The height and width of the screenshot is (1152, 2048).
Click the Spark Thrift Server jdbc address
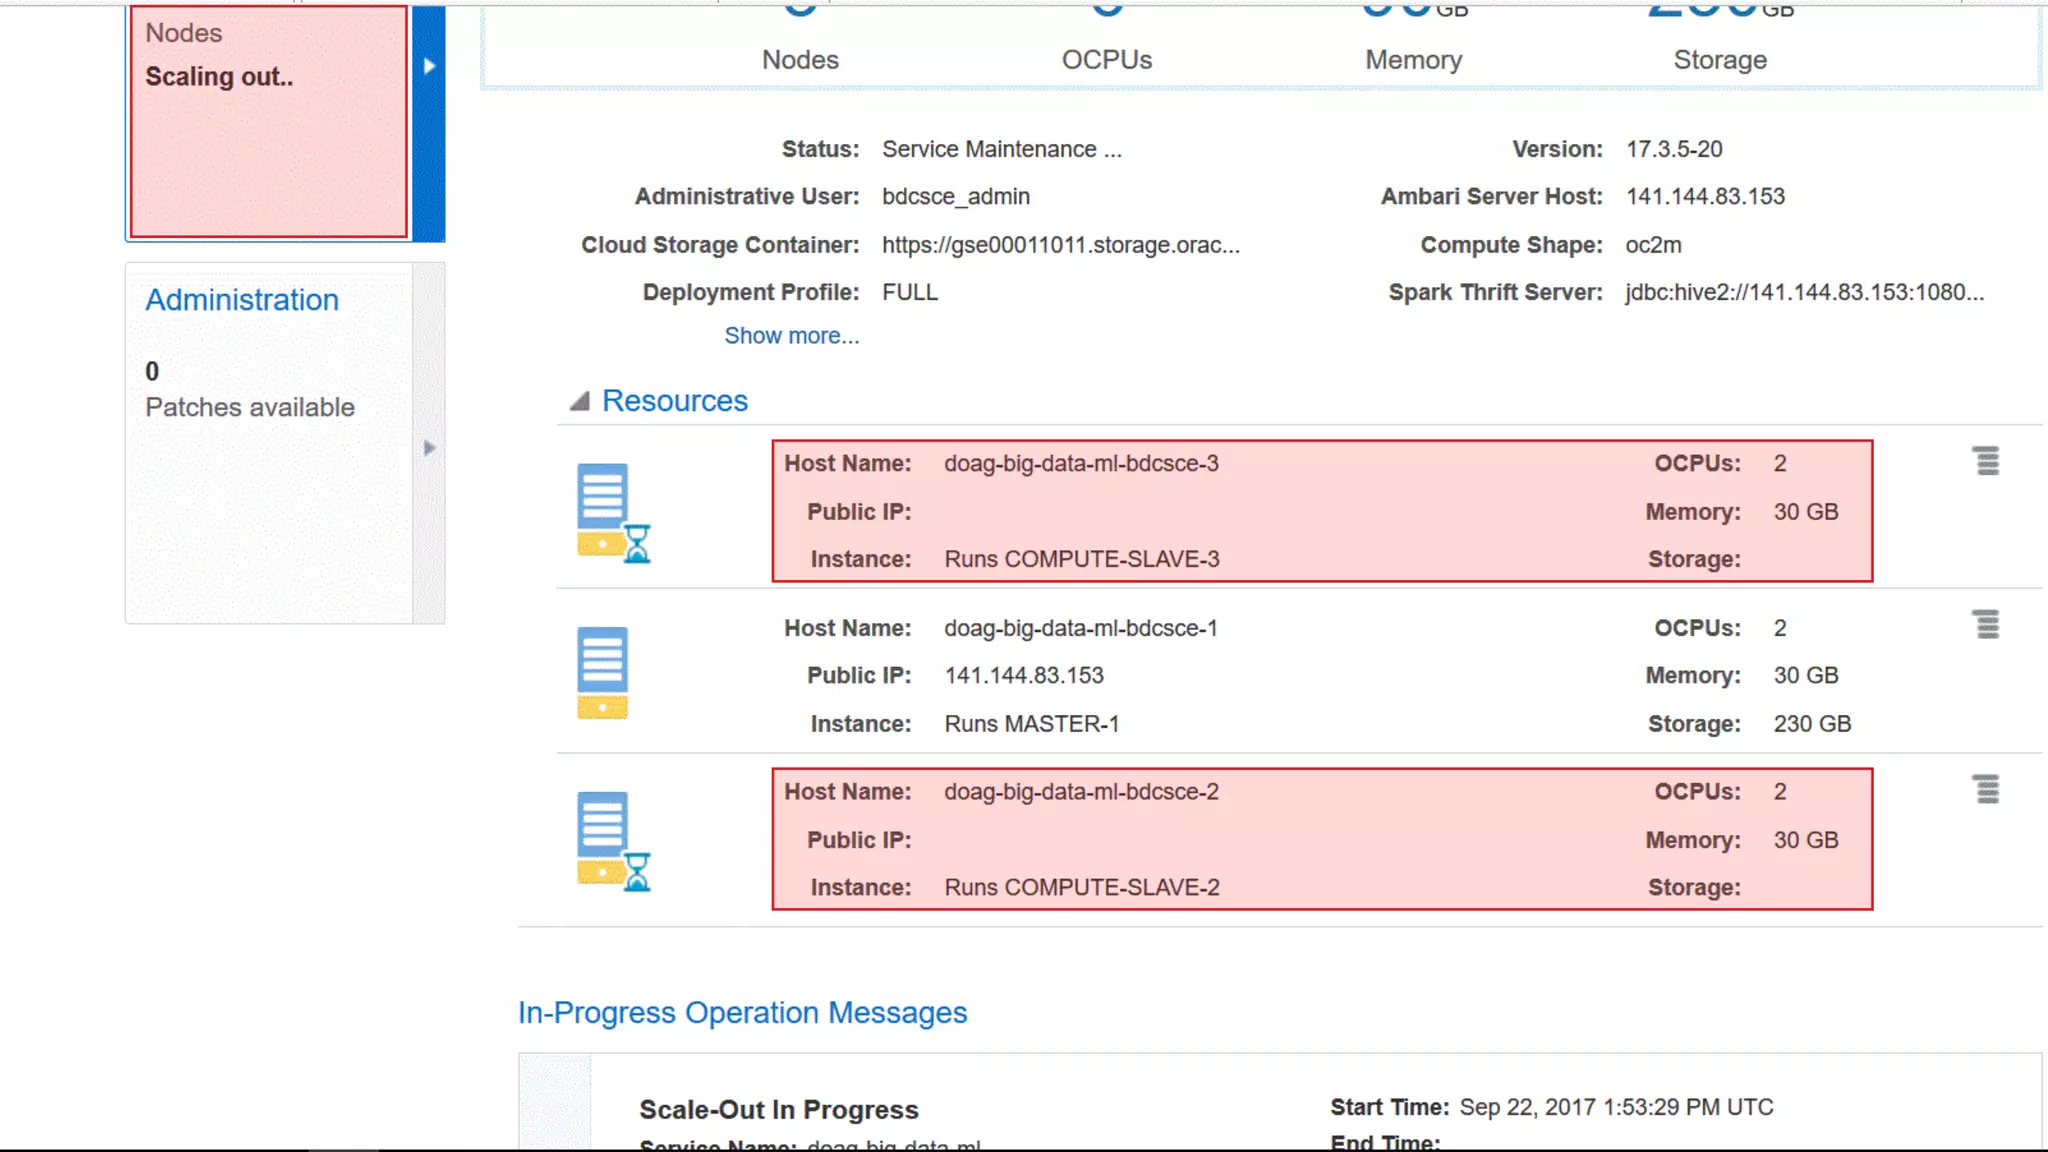[1803, 292]
